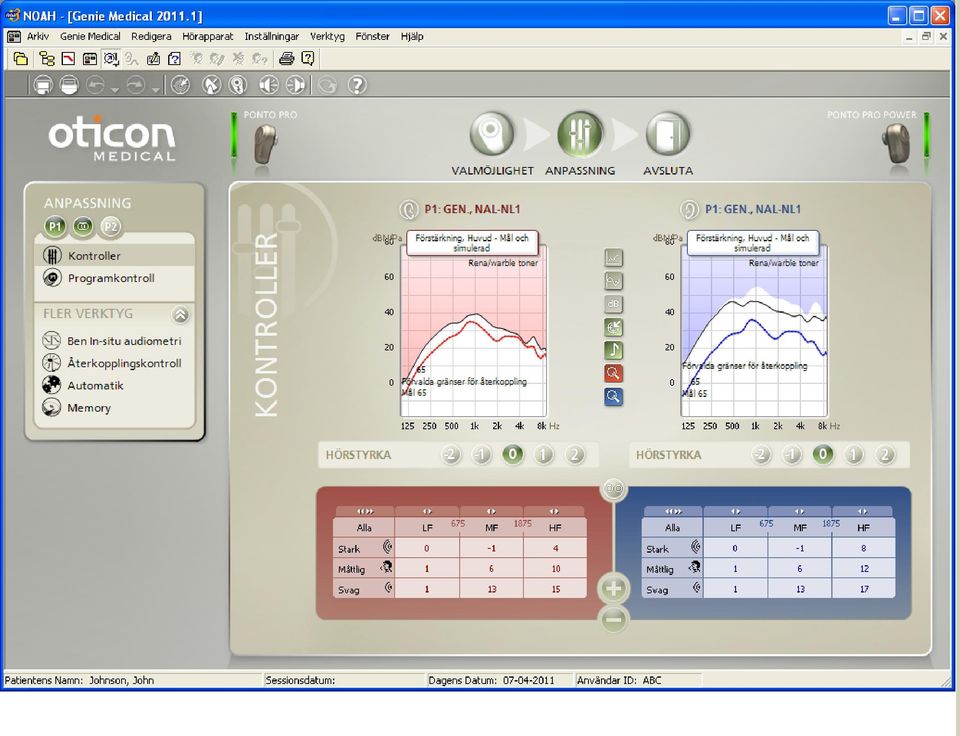The width and height of the screenshot is (960, 736).
Task: Select the red table Stark row header
Action: coord(364,548)
